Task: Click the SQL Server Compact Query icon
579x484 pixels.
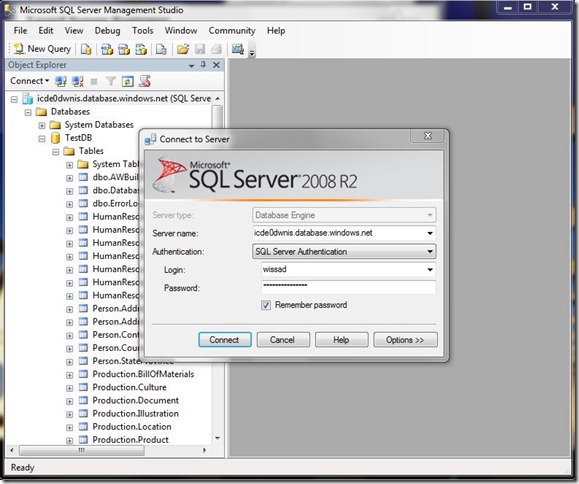Action: tap(161, 49)
